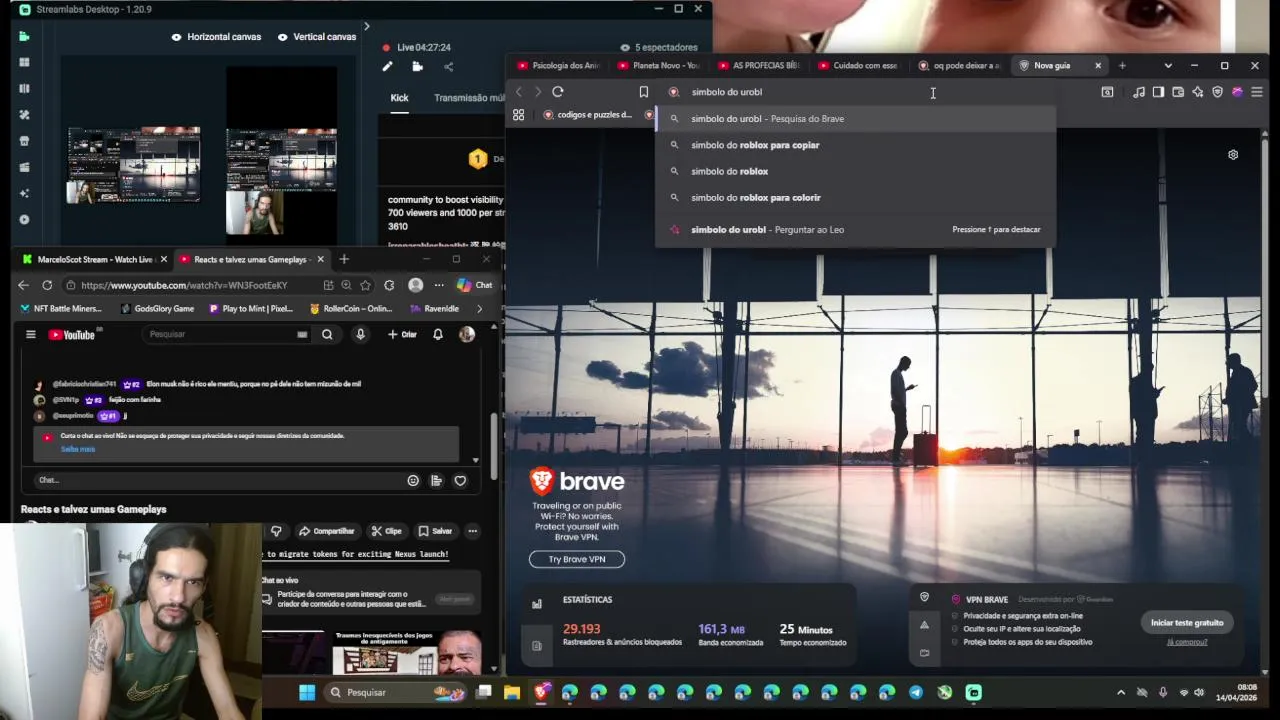Click YouTube Clipe button
This screenshot has width=1280, height=720.
pyautogui.click(x=386, y=531)
